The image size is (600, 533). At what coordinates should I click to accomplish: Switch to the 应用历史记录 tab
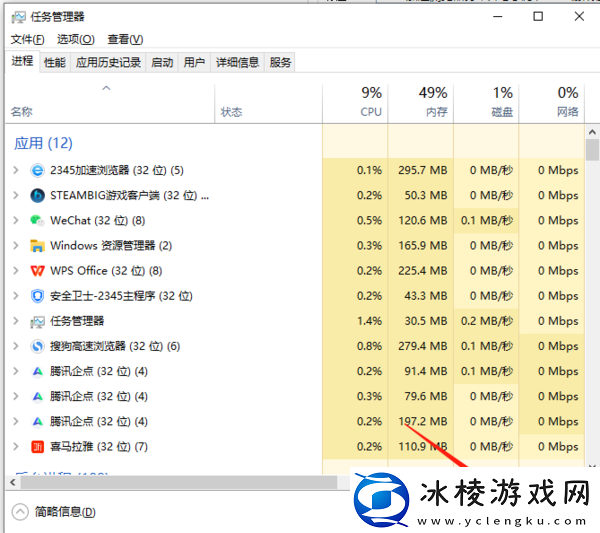[108, 62]
